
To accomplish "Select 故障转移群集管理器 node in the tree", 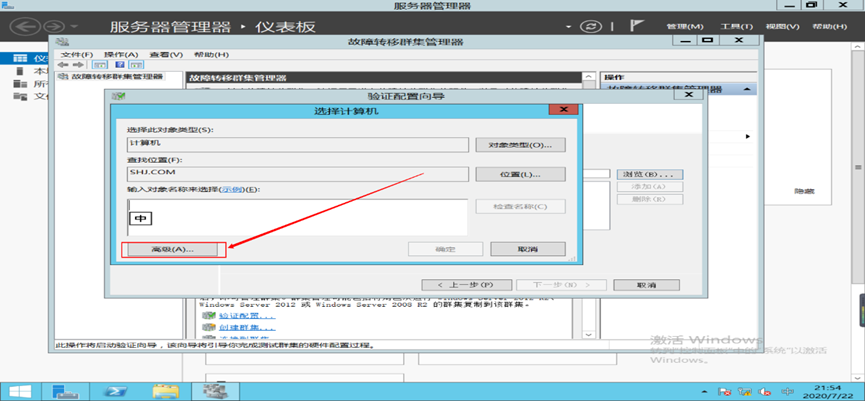I will click(x=117, y=76).
